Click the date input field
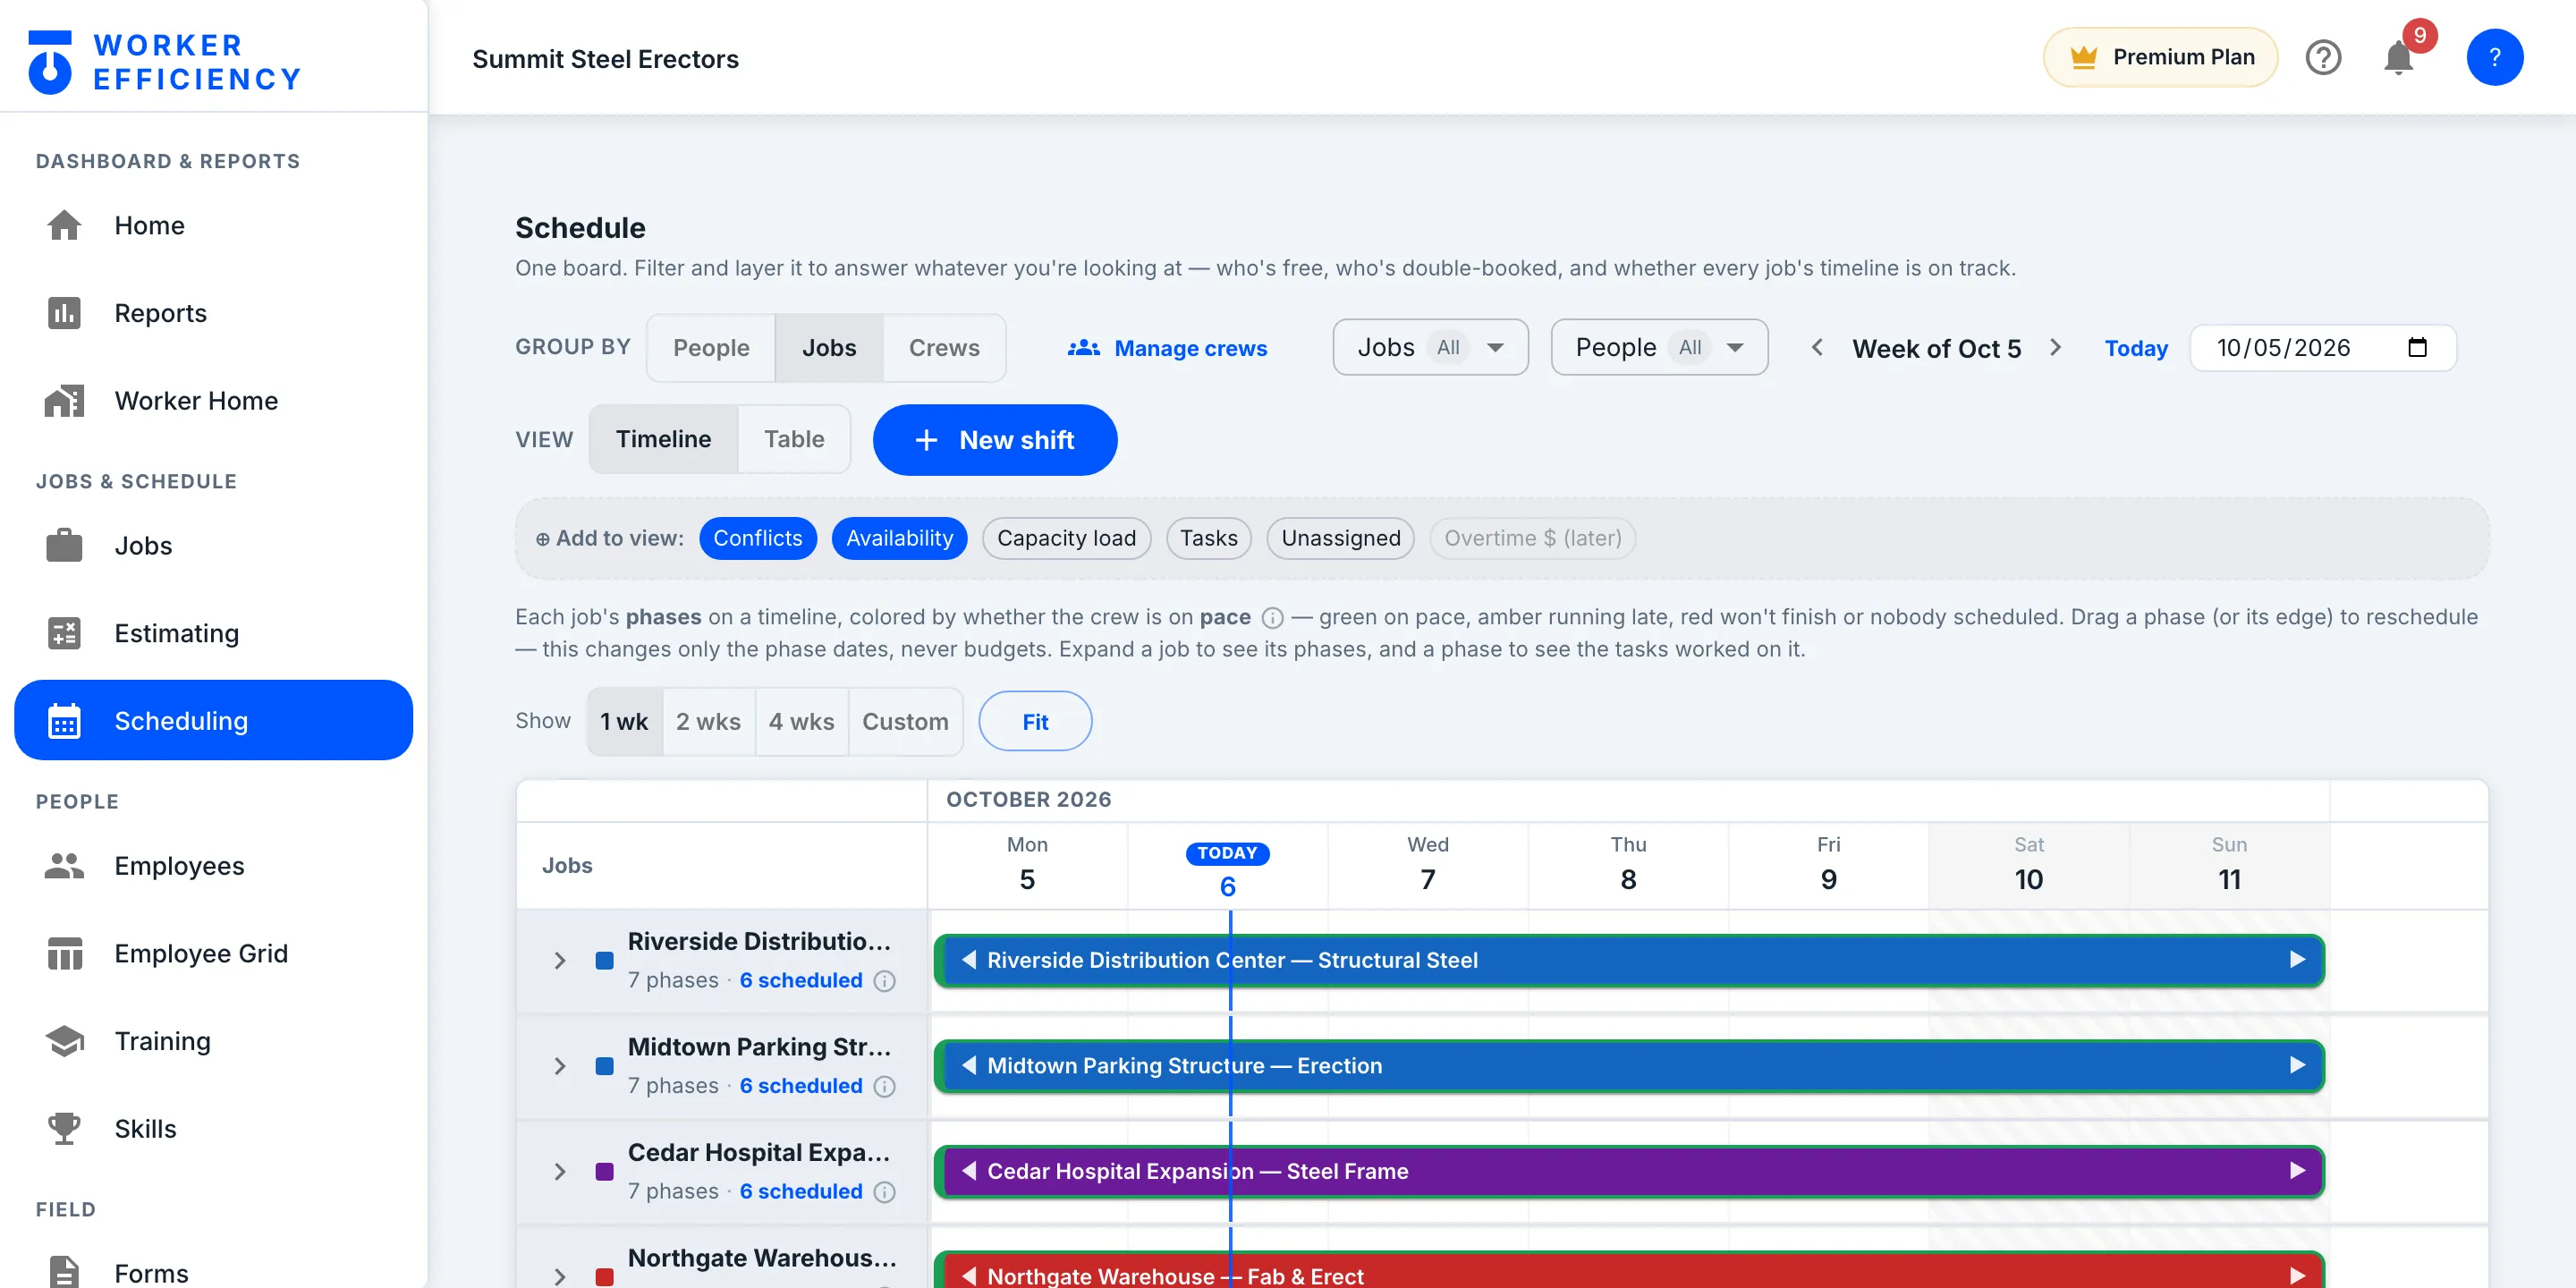Viewport: 2576px width, 1288px height. (2322, 348)
